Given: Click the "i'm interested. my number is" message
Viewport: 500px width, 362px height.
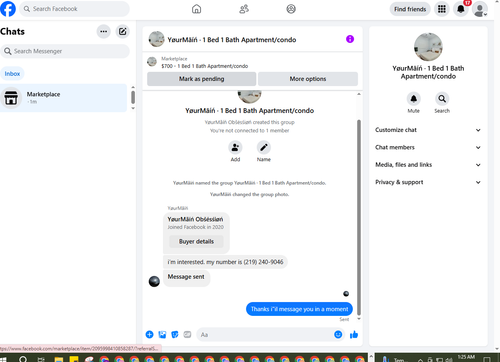Looking at the screenshot, I should (x=225, y=262).
